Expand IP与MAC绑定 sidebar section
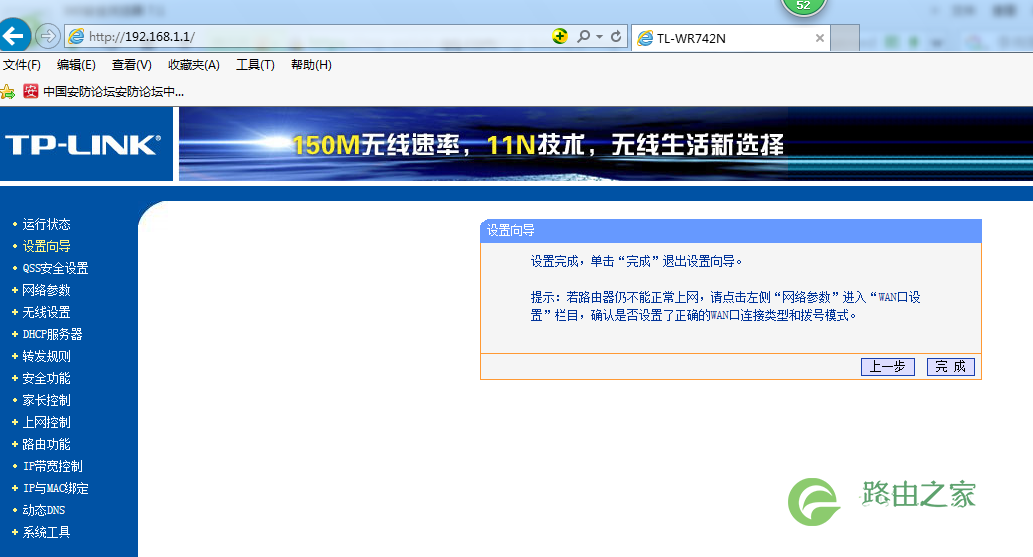This screenshot has width=1033, height=557. 55,488
